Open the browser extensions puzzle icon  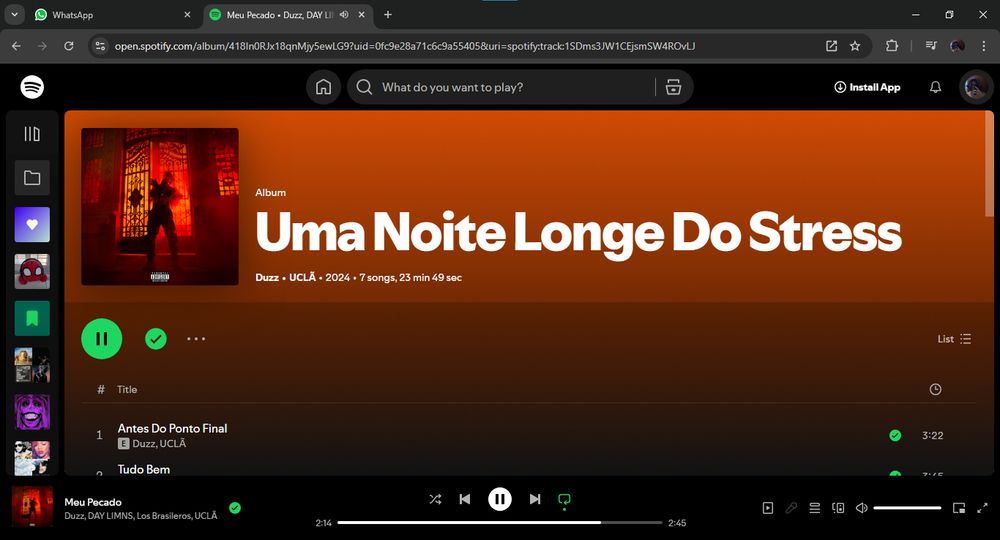coord(892,46)
